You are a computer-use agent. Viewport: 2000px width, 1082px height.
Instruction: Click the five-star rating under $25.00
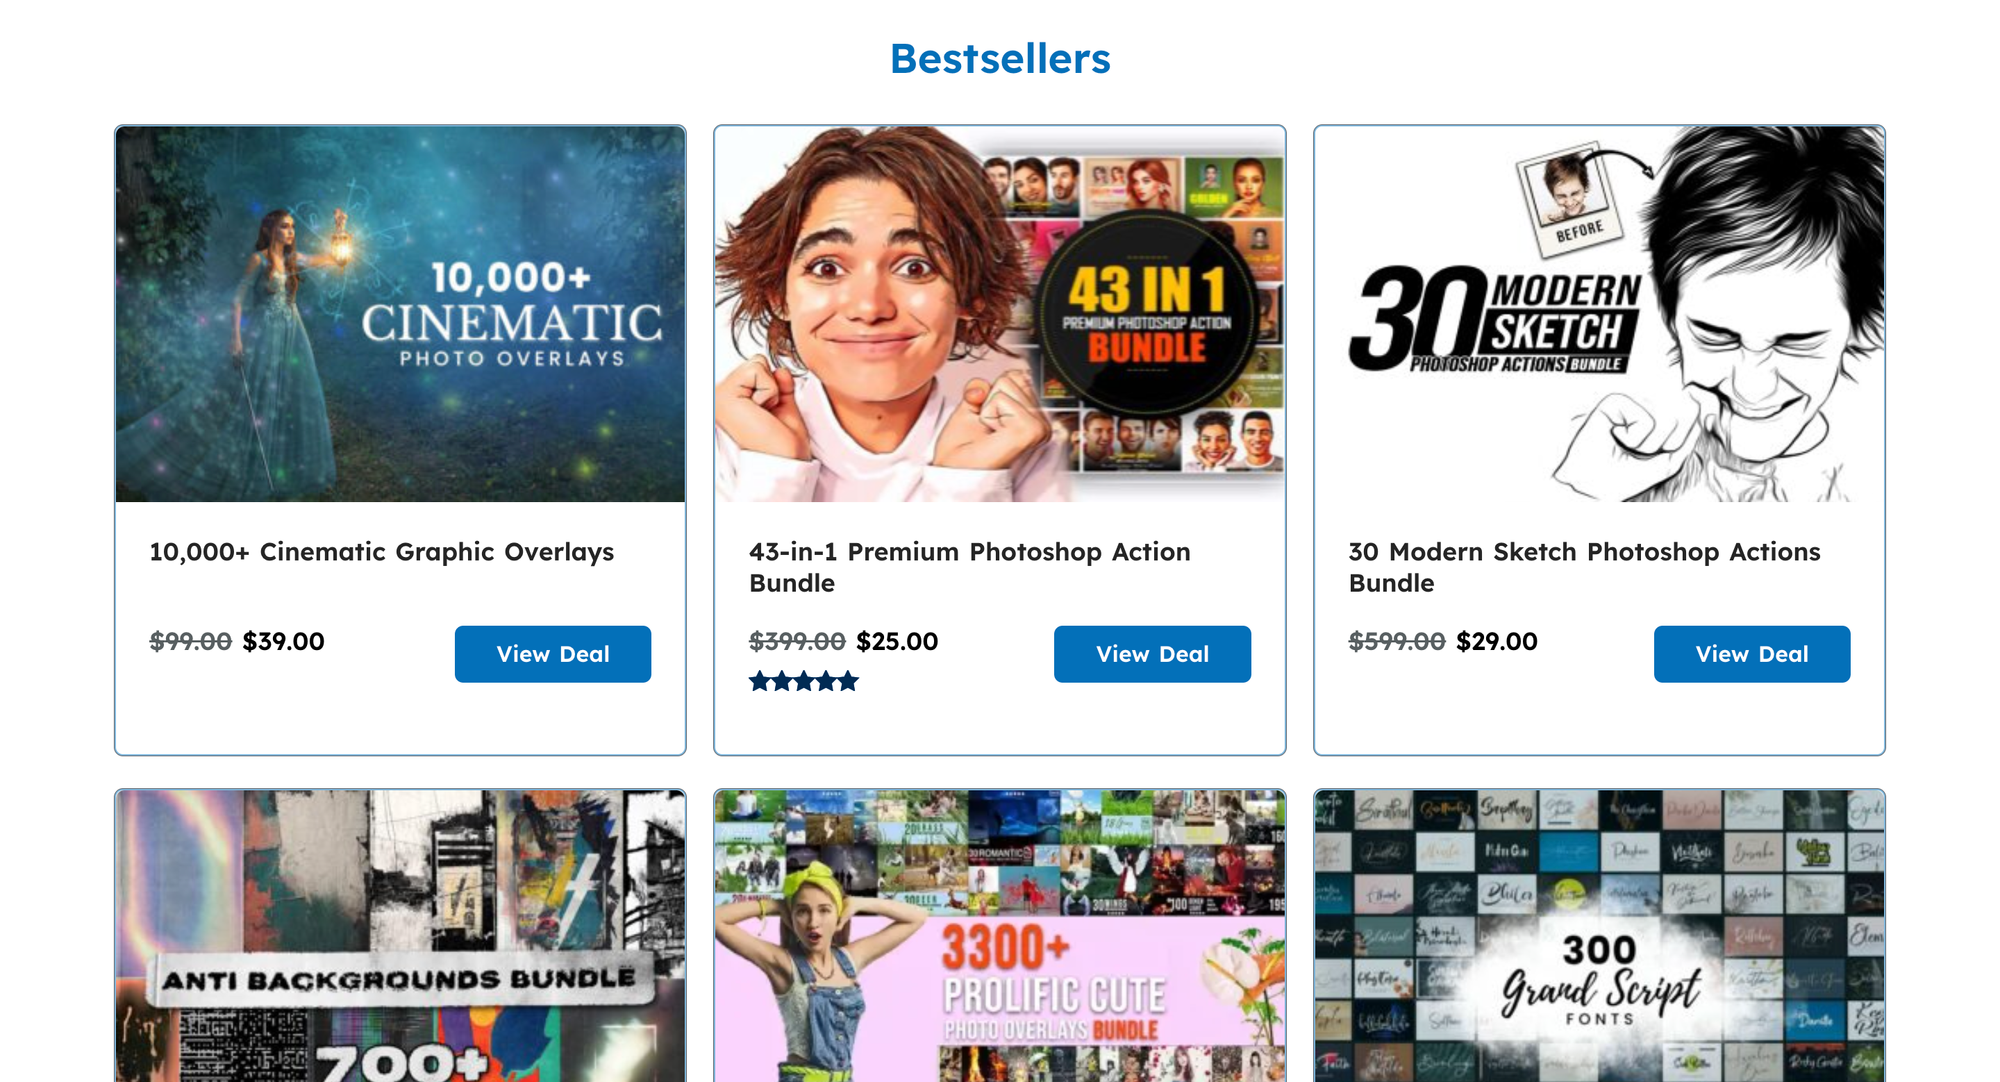click(x=804, y=682)
